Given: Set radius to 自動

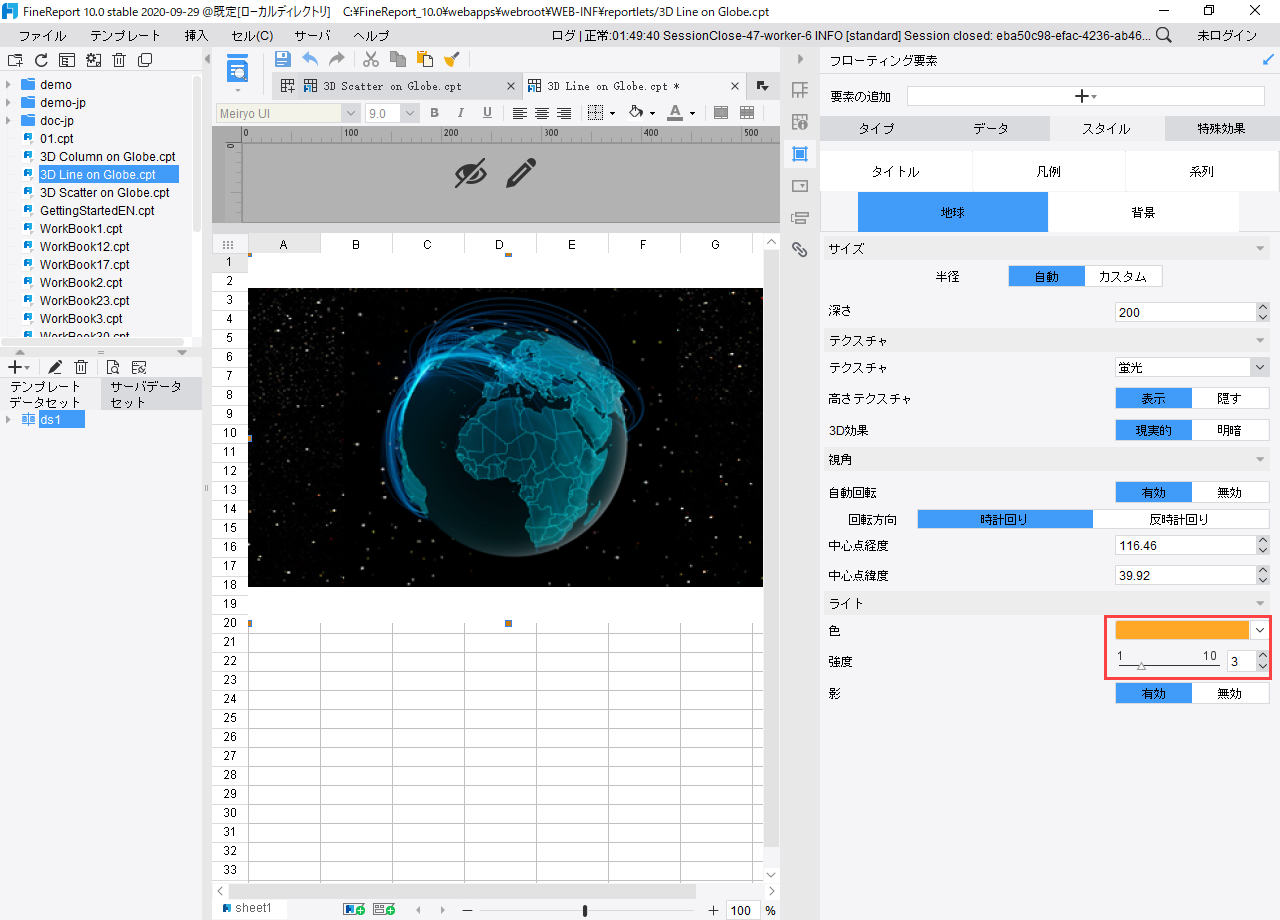Looking at the screenshot, I should 1047,277.
